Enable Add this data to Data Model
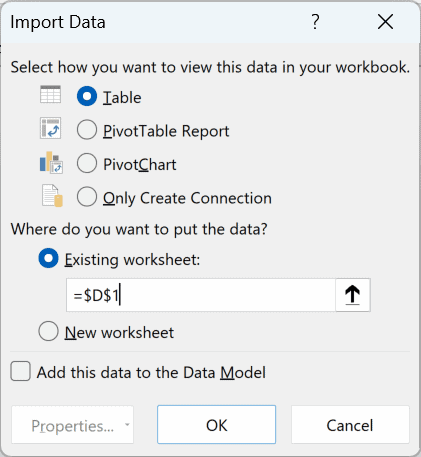This screenshot has height=457, width=421. pyautogui.click(x=20, y=371)
